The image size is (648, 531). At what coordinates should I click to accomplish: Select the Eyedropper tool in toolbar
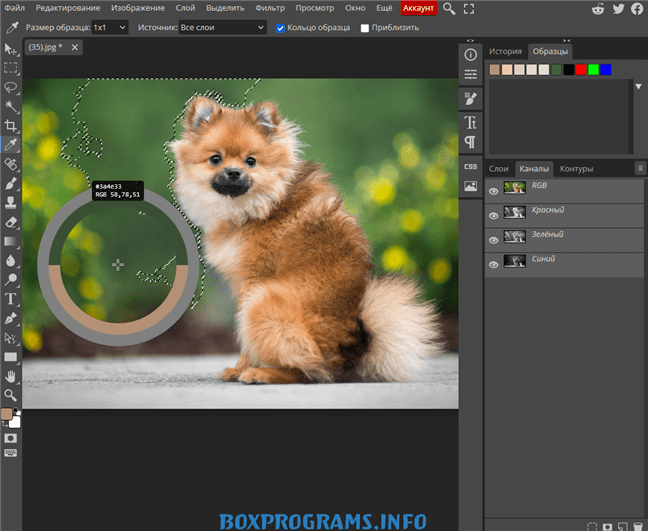[10, 145]
